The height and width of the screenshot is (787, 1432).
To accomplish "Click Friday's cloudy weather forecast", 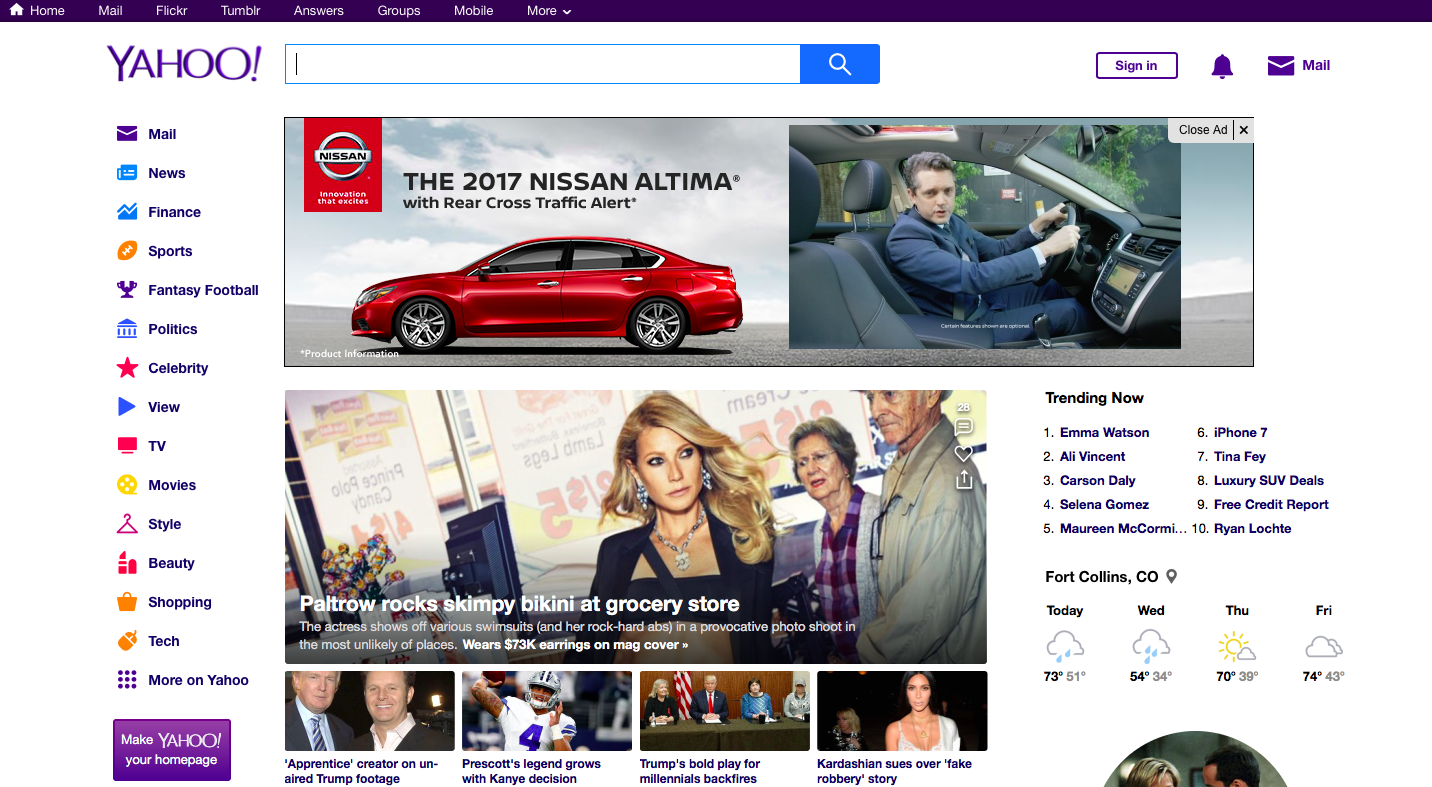I will tap(1324, 643).
